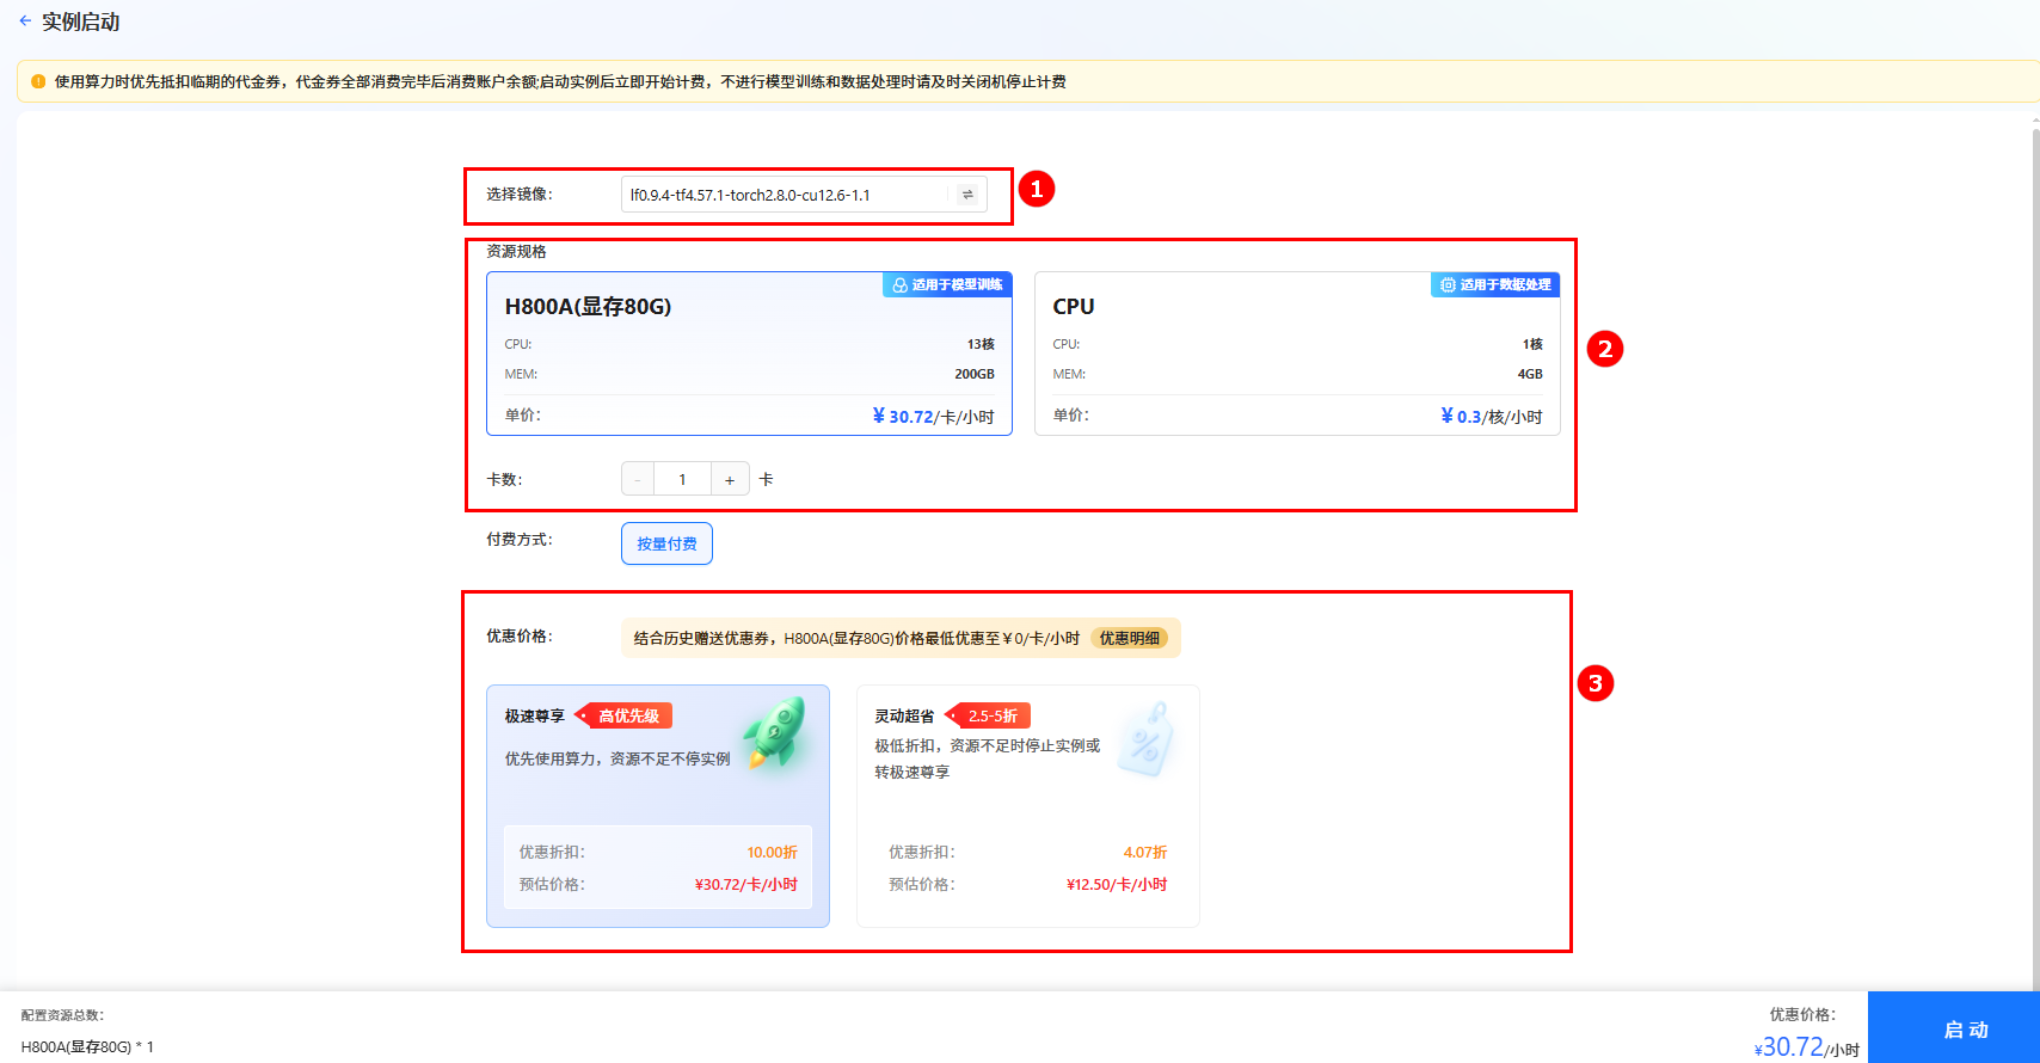Click the 适用于数据处理 badge on CPU card
The width and height of the screenshot is (2040, 1063).
[x=1493, y=285]
